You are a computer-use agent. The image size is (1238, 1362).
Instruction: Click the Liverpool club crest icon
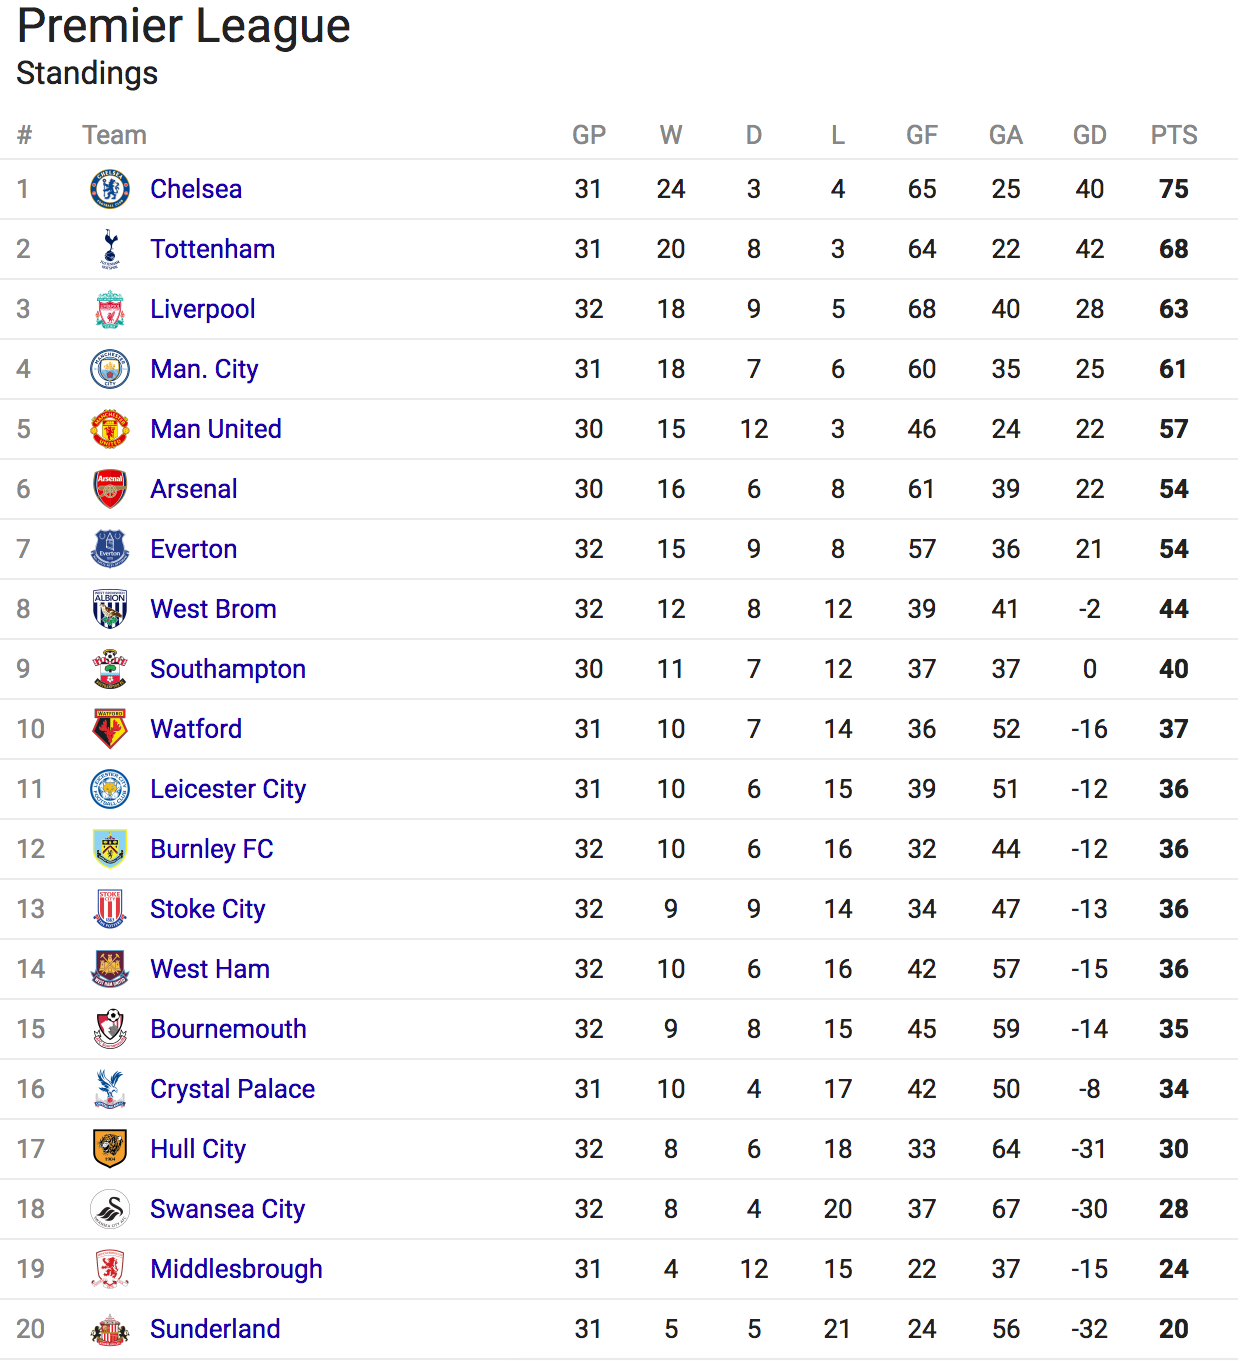click(110, 309)
